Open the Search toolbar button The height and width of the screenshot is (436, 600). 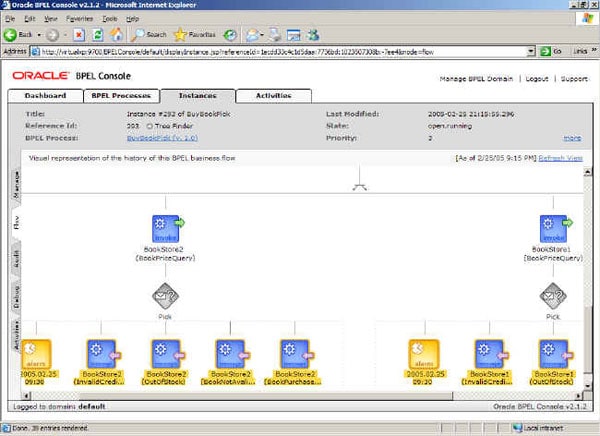[x=148, y=35]
